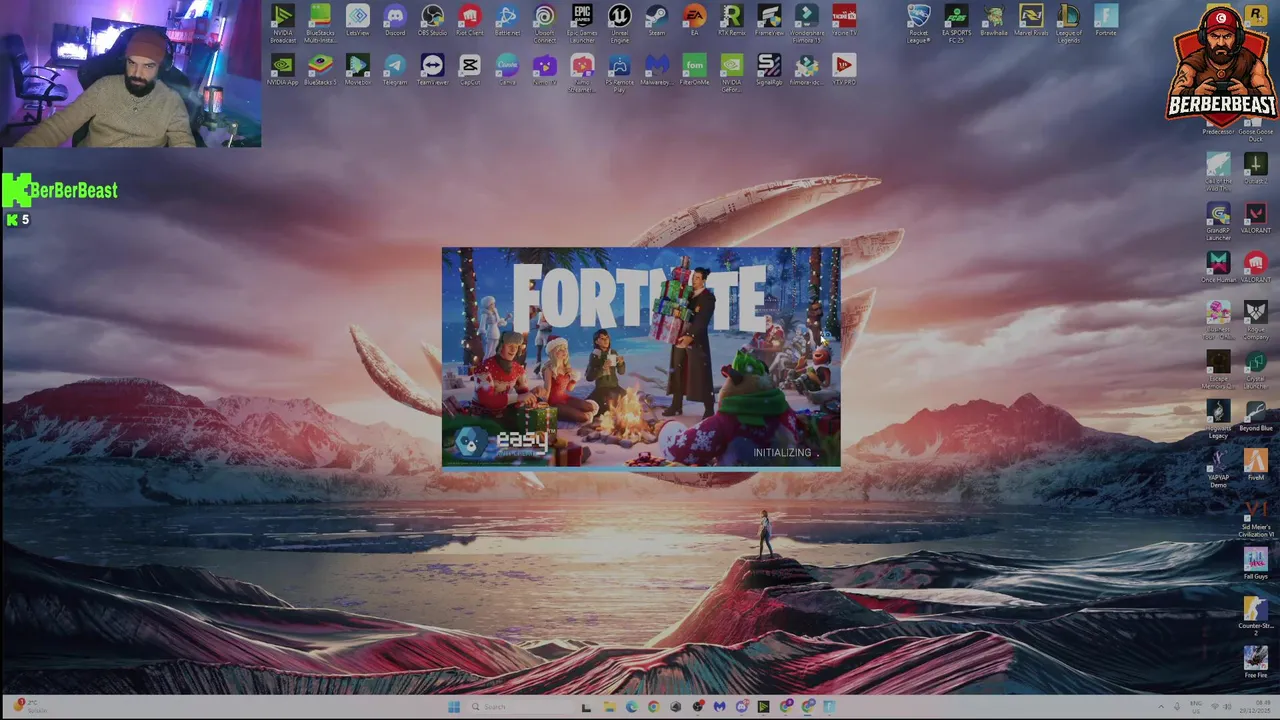Open the Fortnite desktop shortcut
Image resolution: width=1280 pixels, height=720 pixels.
click(1106, 21)
